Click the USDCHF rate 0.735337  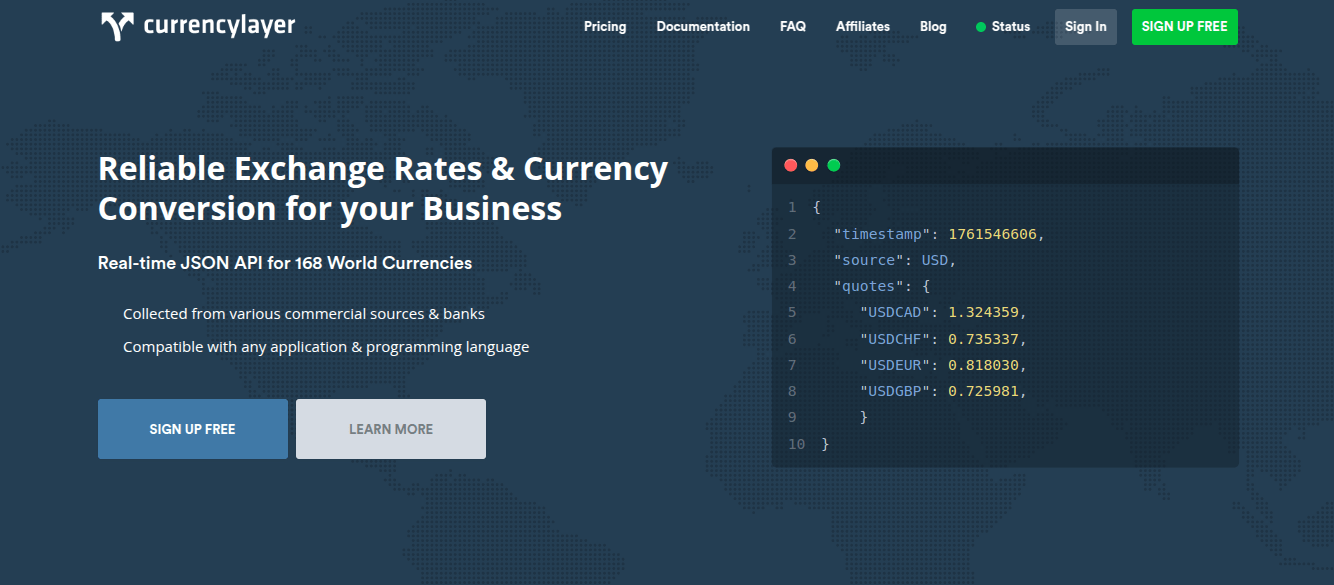coord(983,339)
